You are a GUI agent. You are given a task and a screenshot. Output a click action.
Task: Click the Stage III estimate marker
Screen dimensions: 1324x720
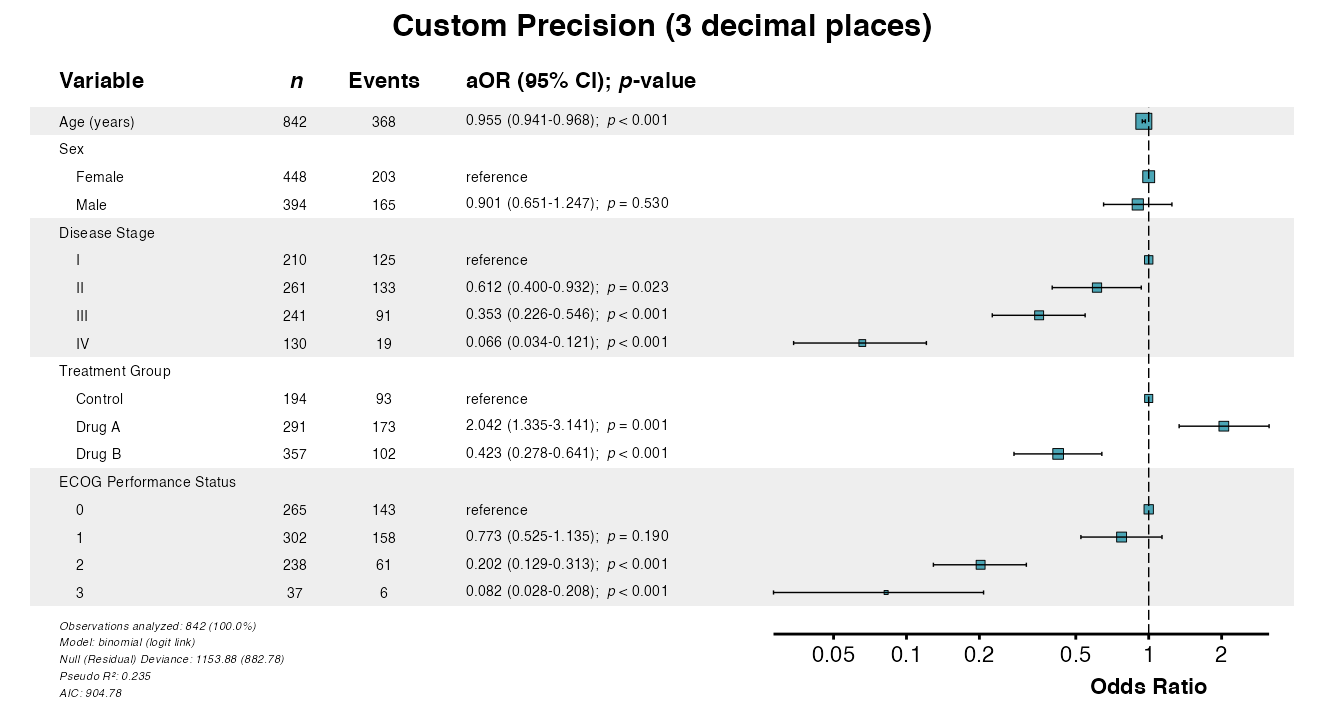[1039, 315]
